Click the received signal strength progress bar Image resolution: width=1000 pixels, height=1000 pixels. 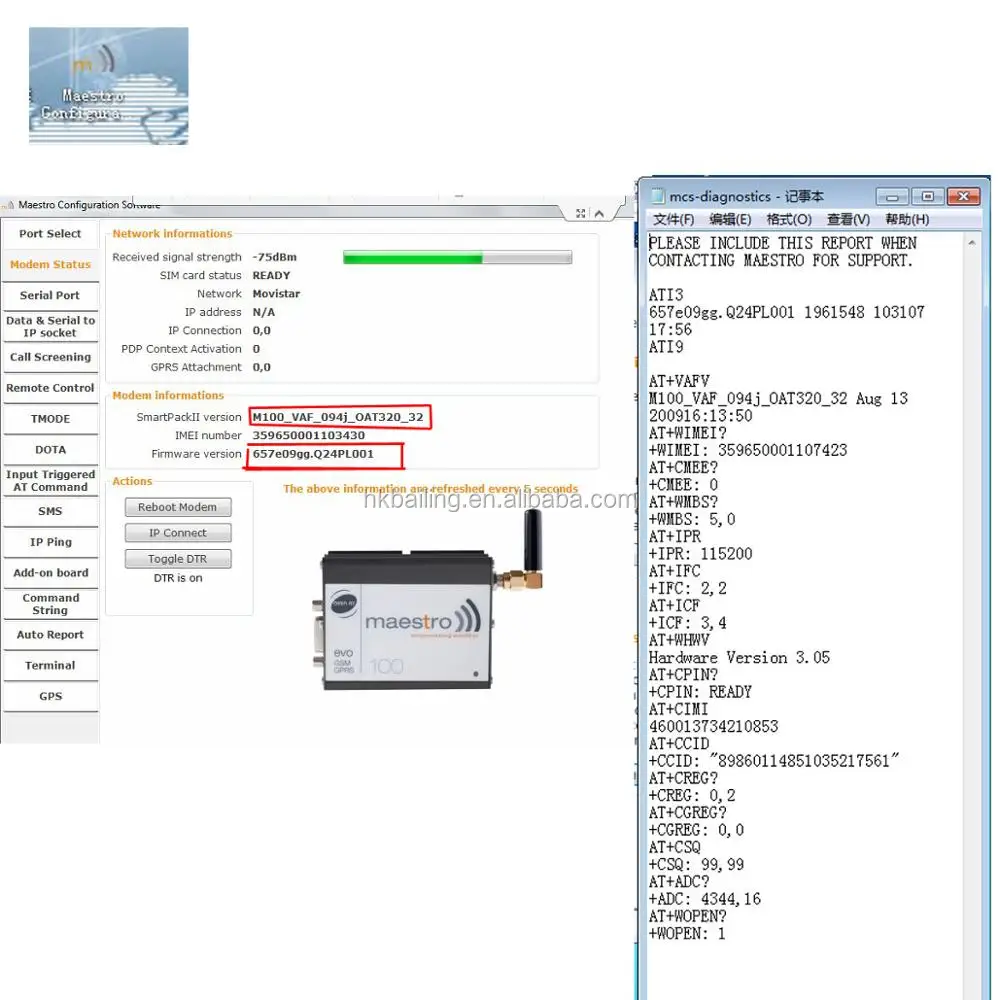pos(457,258)
